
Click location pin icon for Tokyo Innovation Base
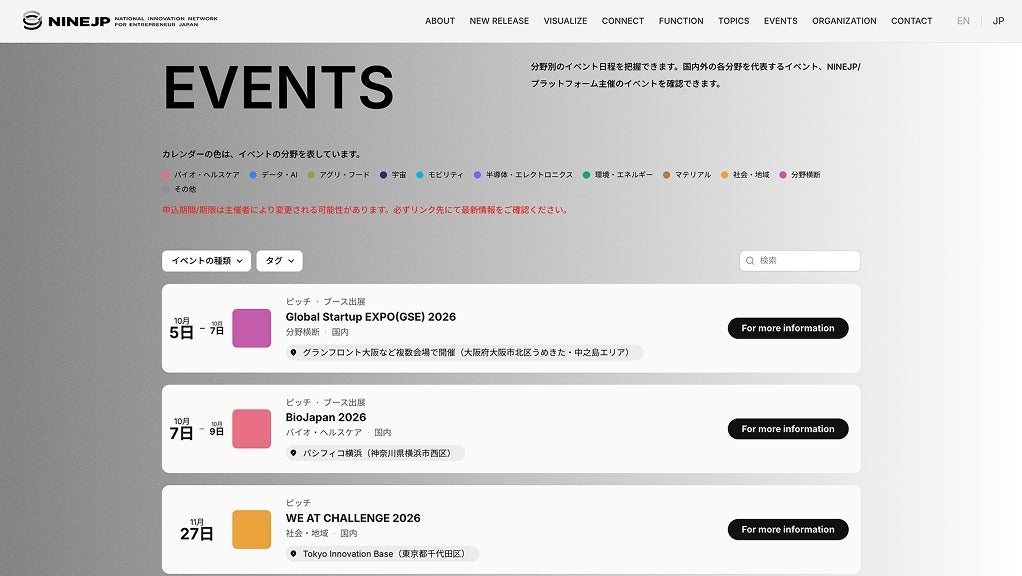click(x=293, y=554)
